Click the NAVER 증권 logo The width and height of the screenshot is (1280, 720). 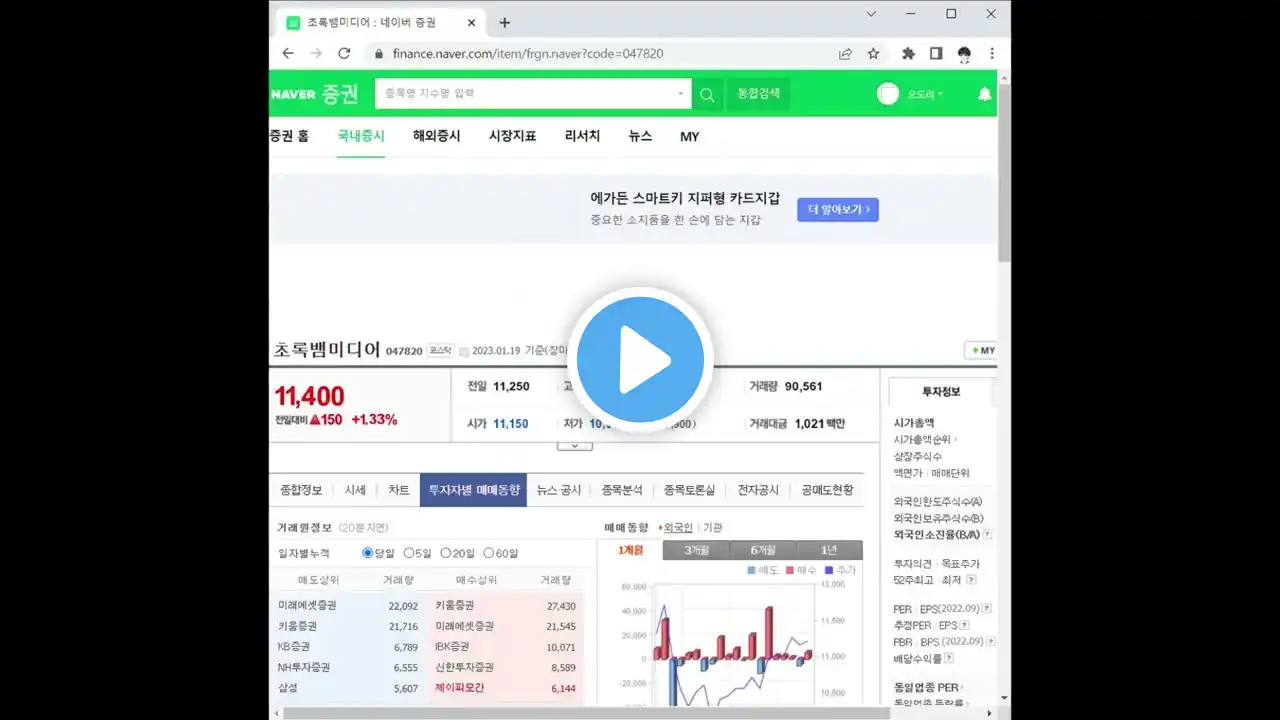point(314,94)
